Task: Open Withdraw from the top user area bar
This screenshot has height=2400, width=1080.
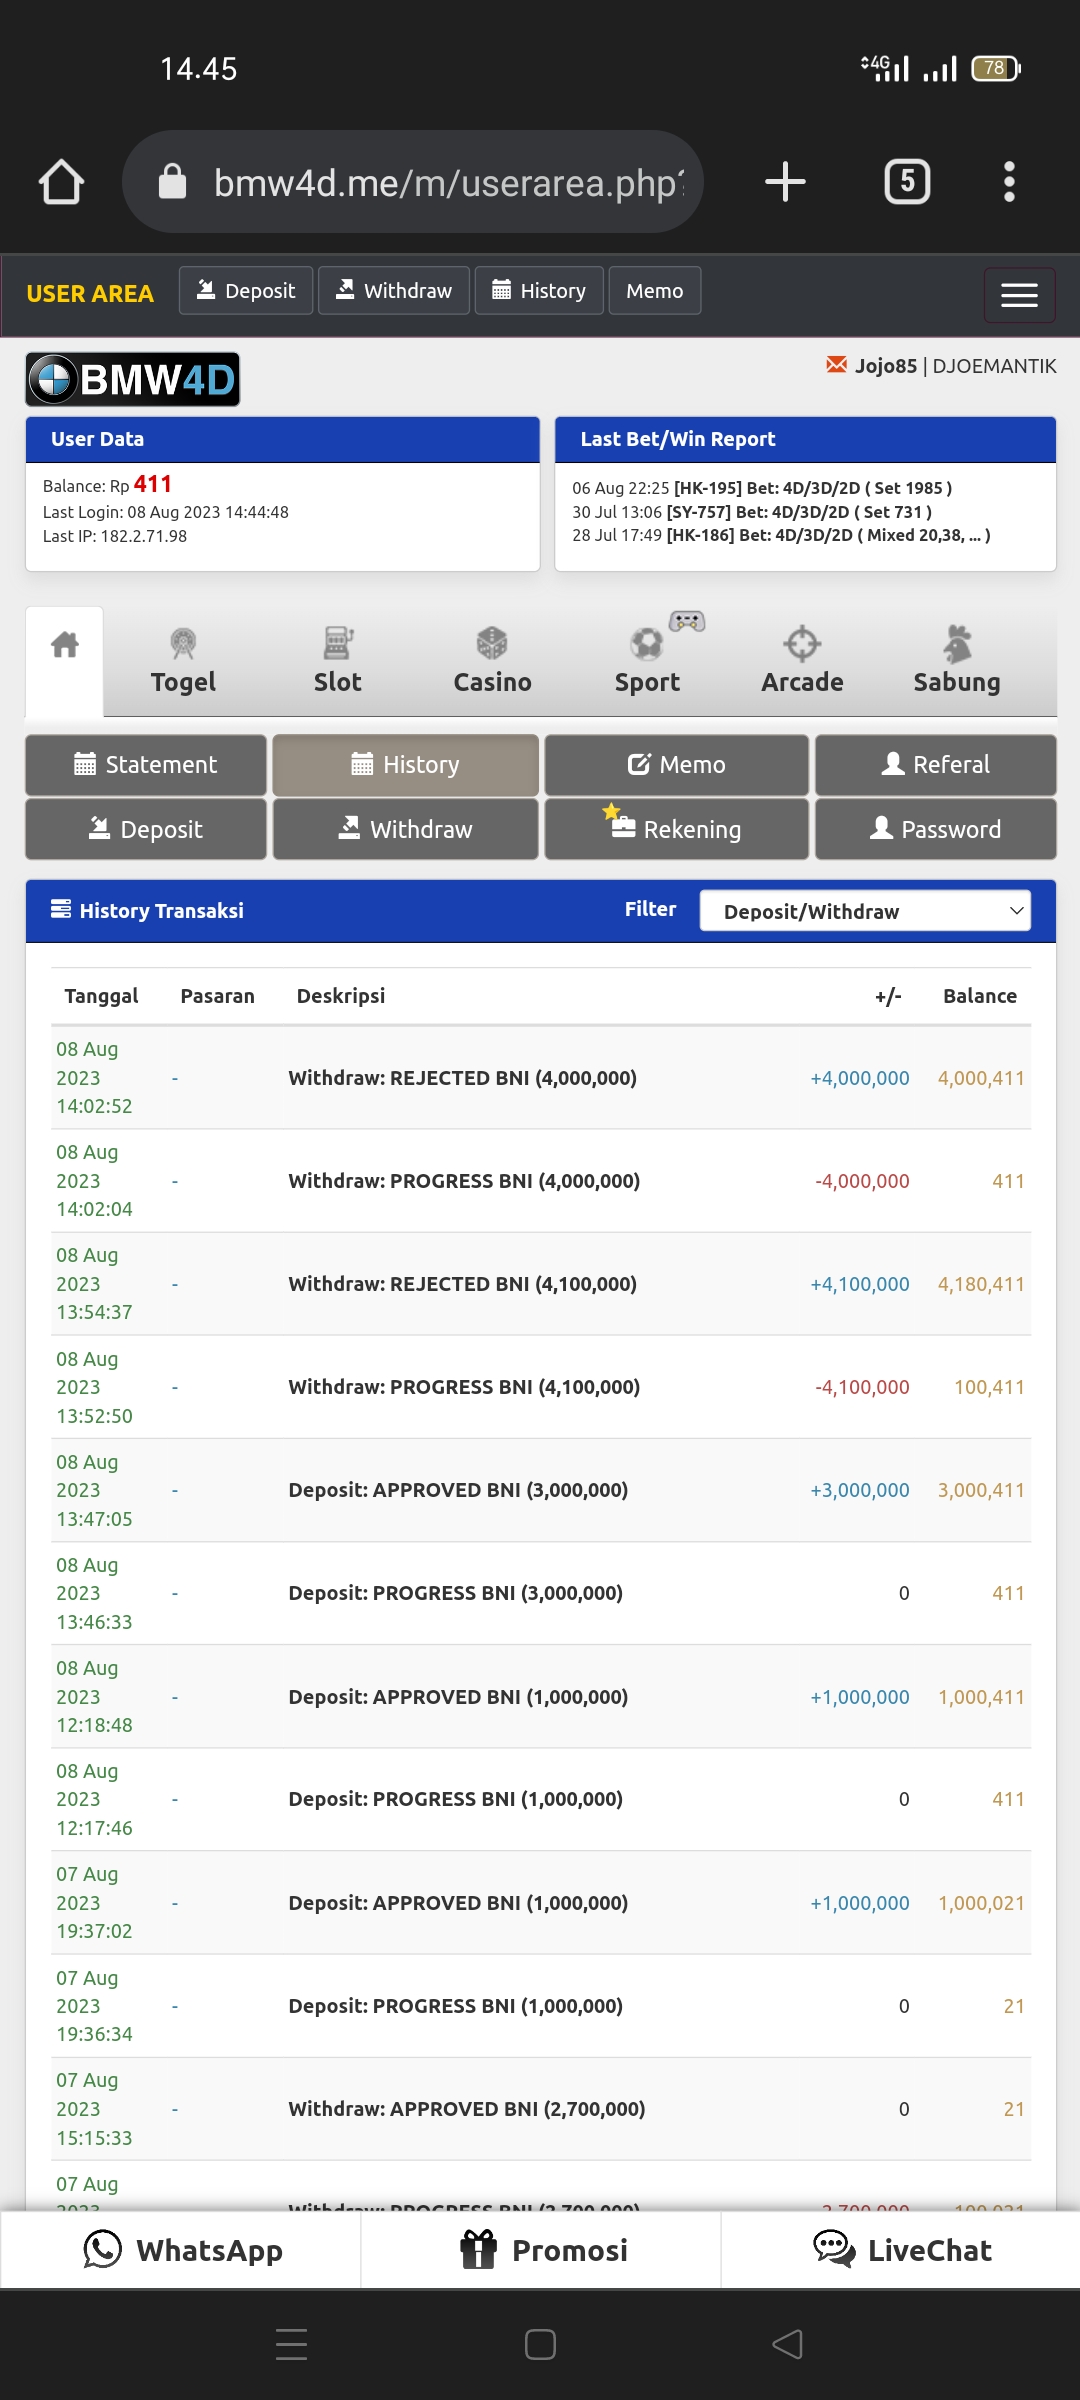Action: tap(393, 291)
